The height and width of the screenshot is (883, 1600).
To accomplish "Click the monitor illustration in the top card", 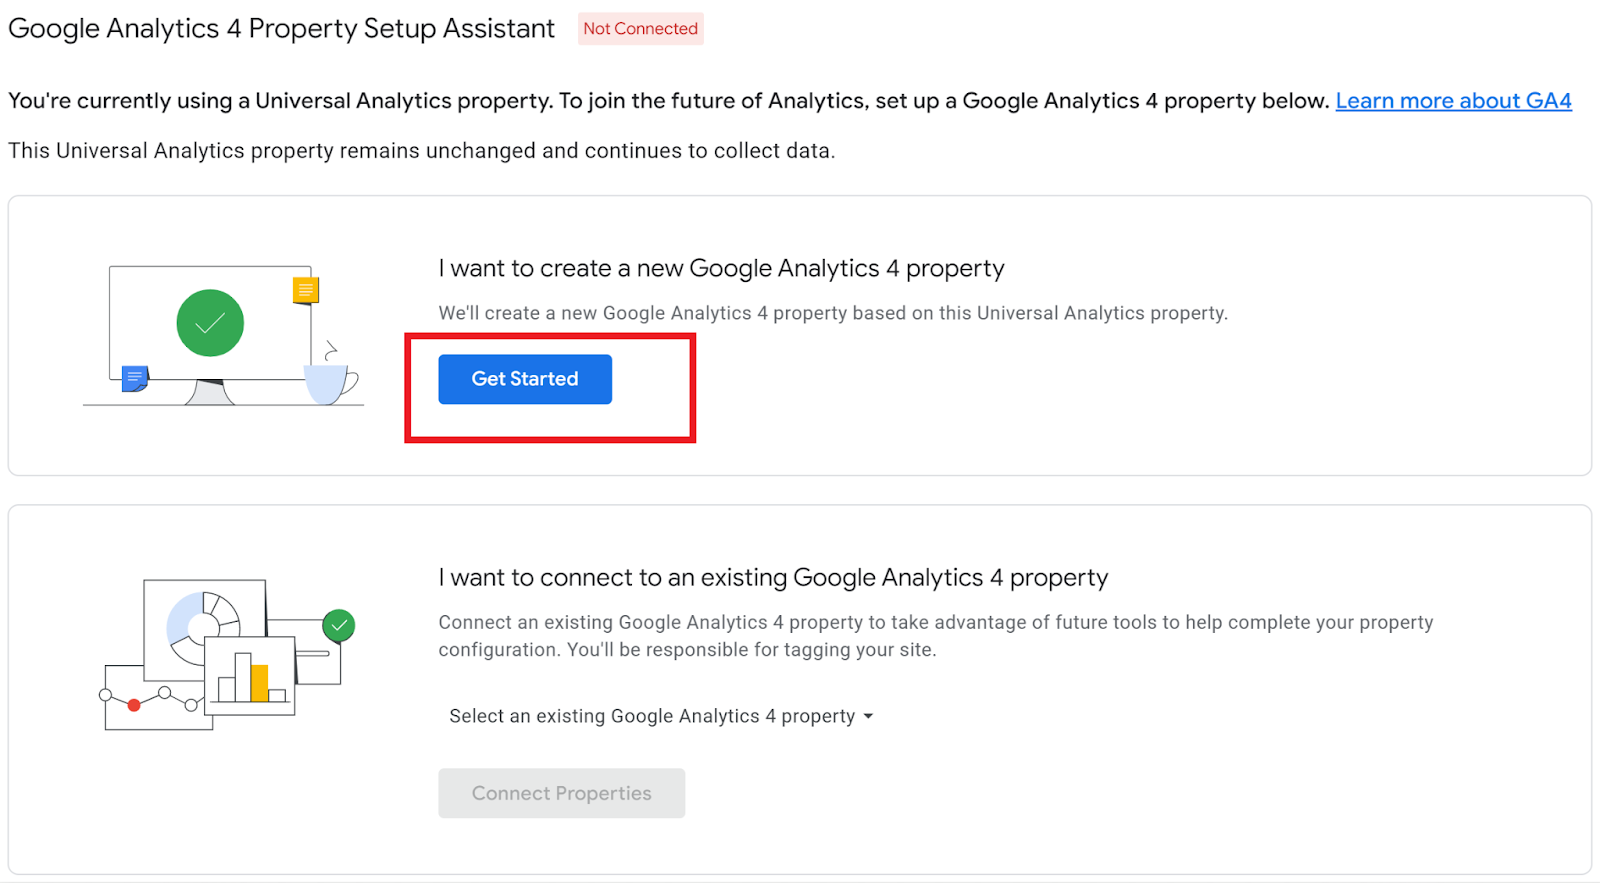I will tap(210, 330).
